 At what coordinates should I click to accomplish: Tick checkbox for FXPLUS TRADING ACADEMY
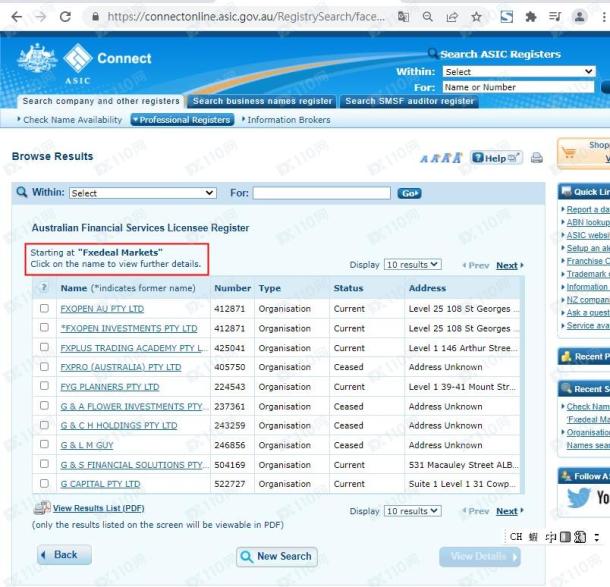click(x=44, y=347)
